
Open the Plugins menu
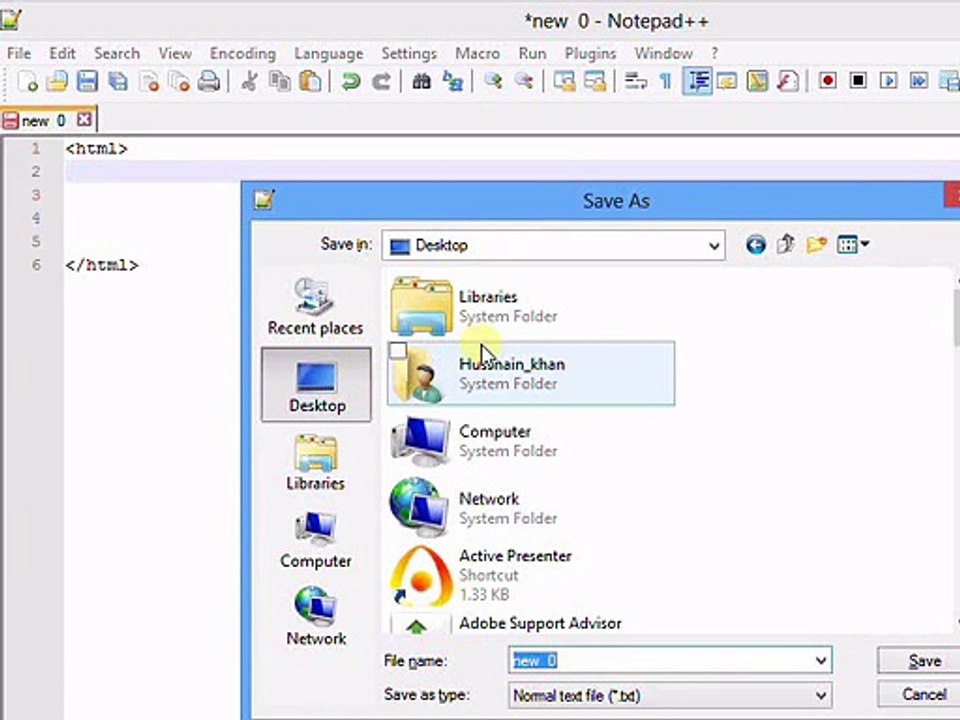pos(590,54)
